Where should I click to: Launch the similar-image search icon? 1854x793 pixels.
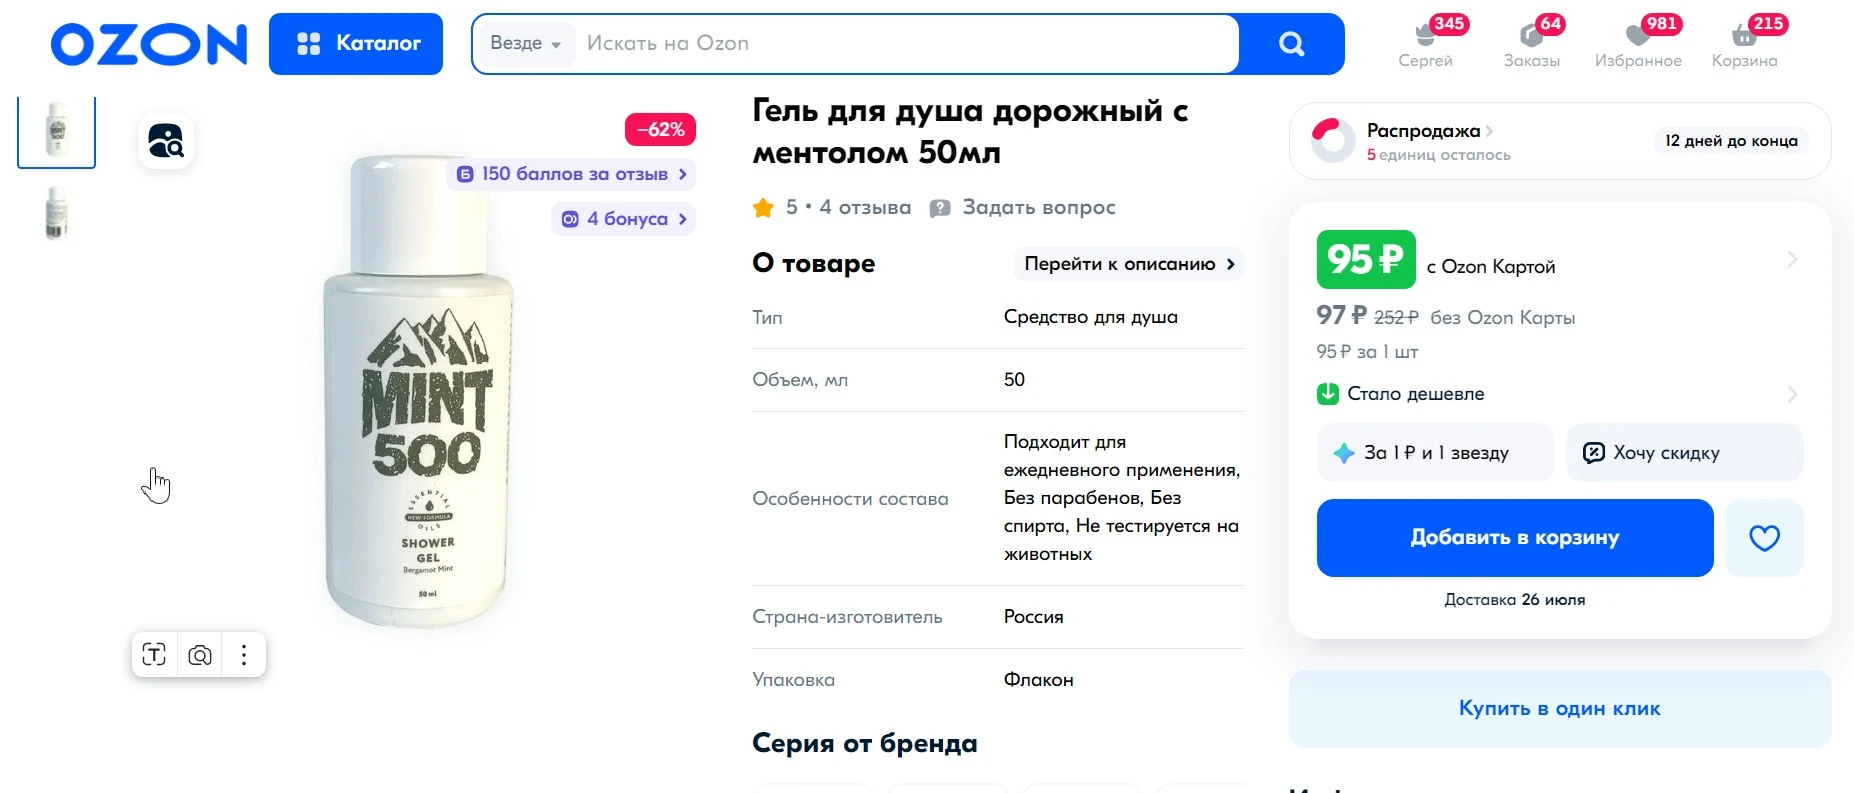click(166, 141)
